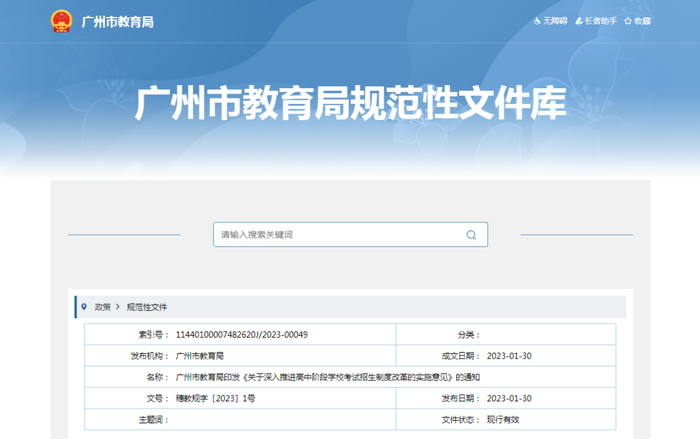Focus the 请输入搜索关键词 search field
Image resolution: width=700 pixels, height=439 pixels.
click(350, 234)
